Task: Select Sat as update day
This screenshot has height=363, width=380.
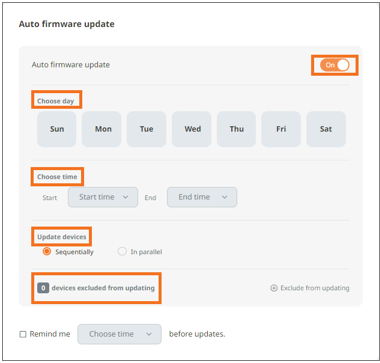Action: point(326,129)
